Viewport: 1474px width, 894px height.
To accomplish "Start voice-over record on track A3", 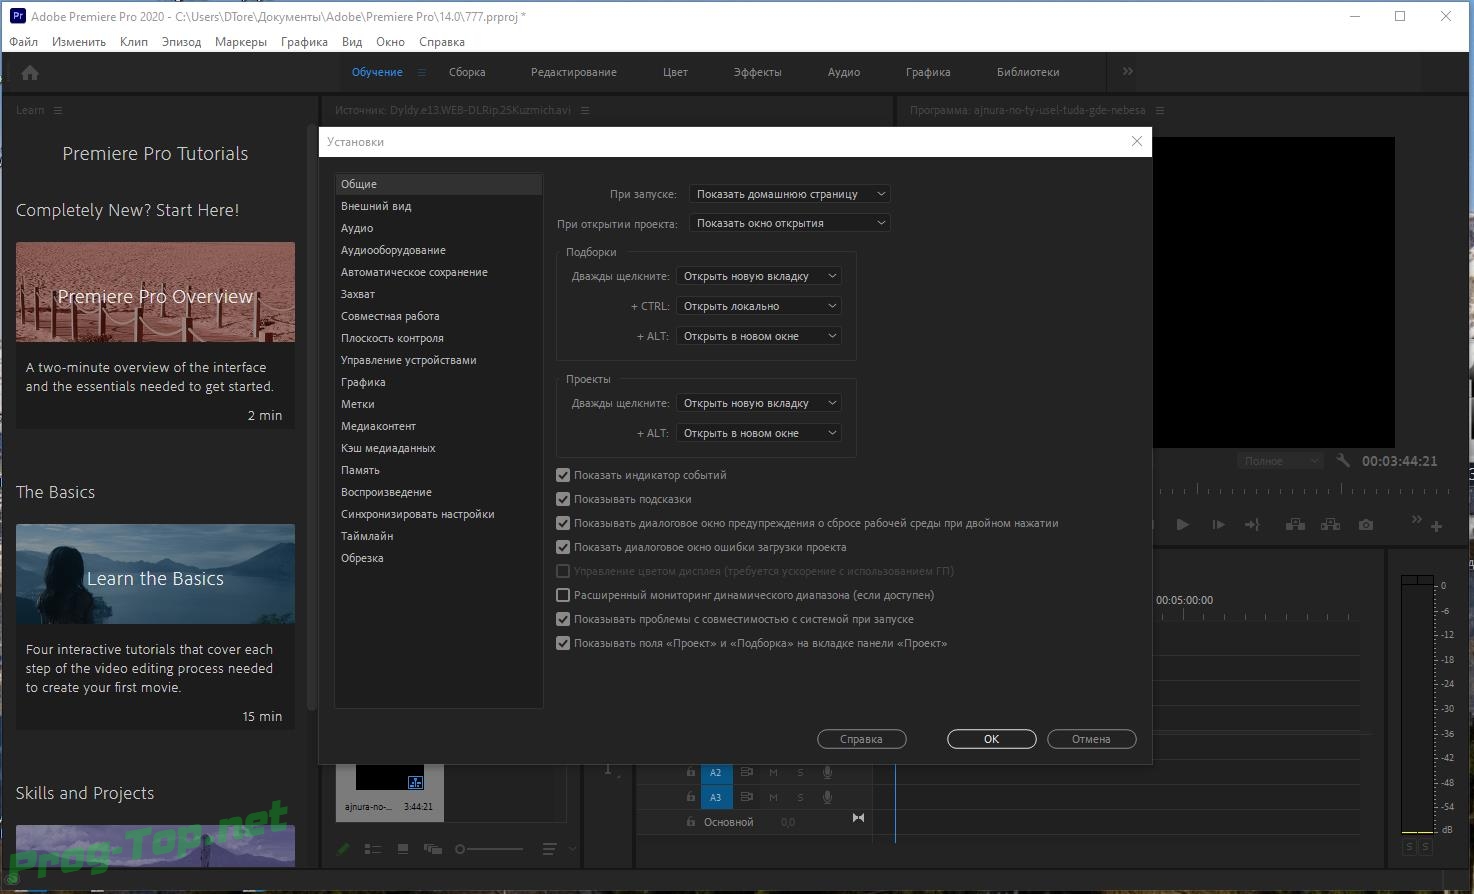I will [x=827, y=797].
